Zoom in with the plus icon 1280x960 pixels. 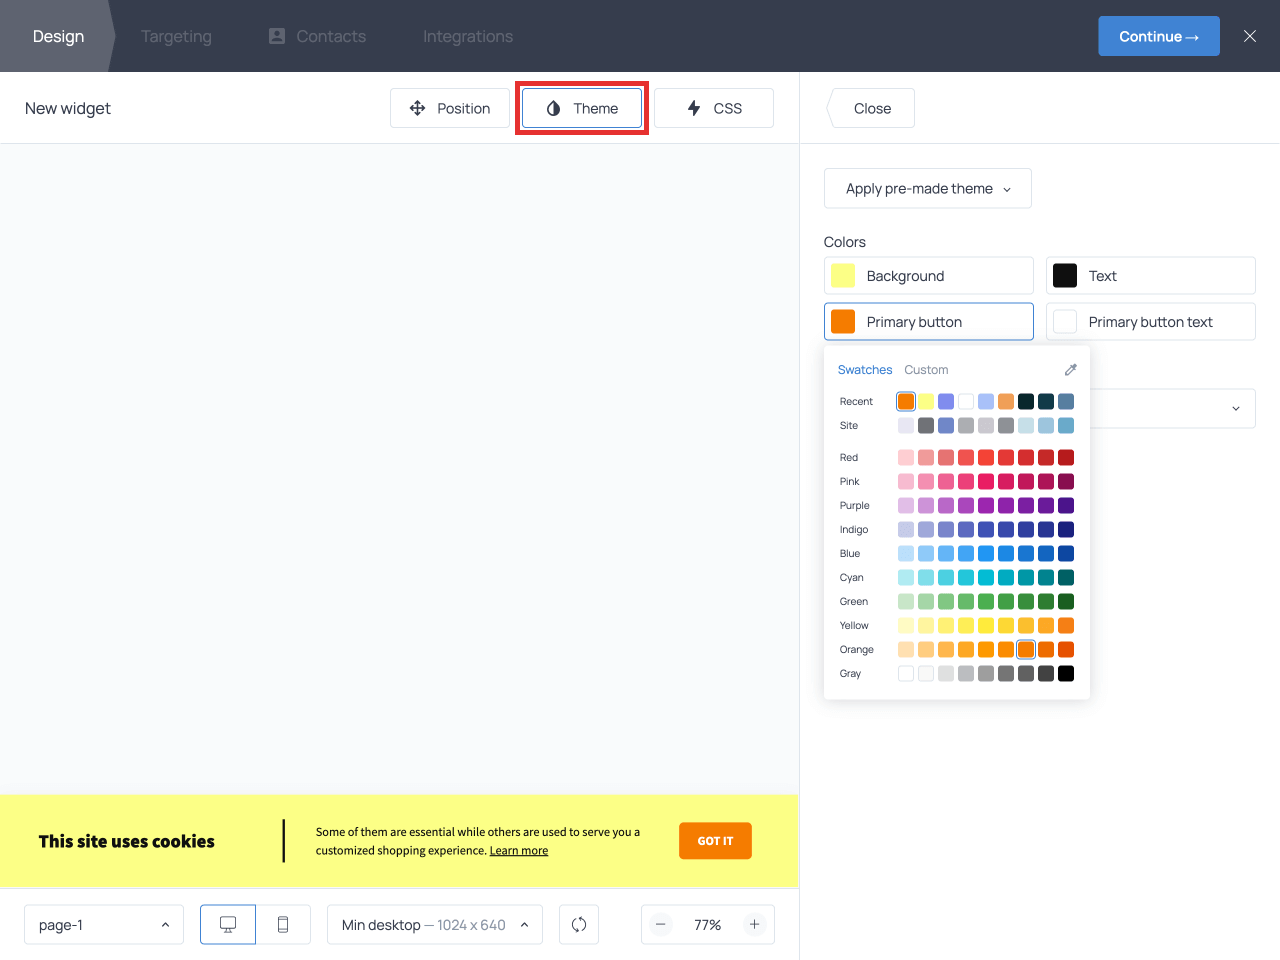tap(755, 925)
